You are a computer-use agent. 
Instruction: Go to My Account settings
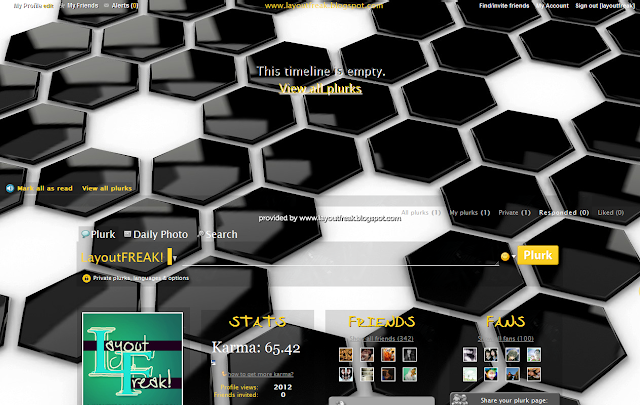552,6
